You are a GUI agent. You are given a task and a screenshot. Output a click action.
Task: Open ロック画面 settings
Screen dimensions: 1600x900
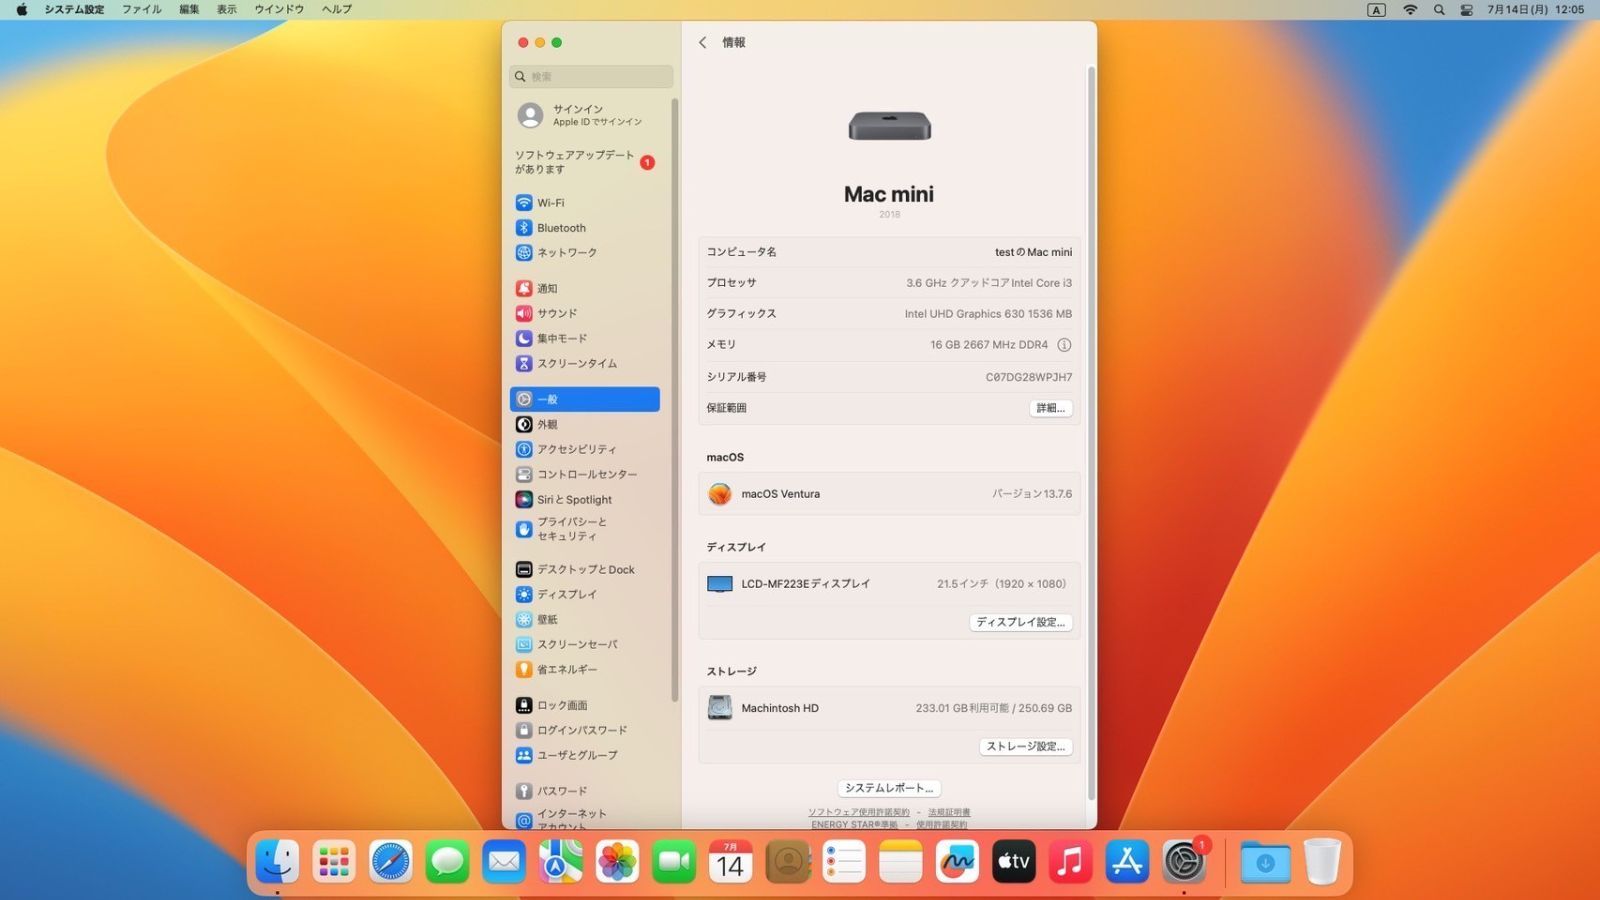click(x=585, y=705)
